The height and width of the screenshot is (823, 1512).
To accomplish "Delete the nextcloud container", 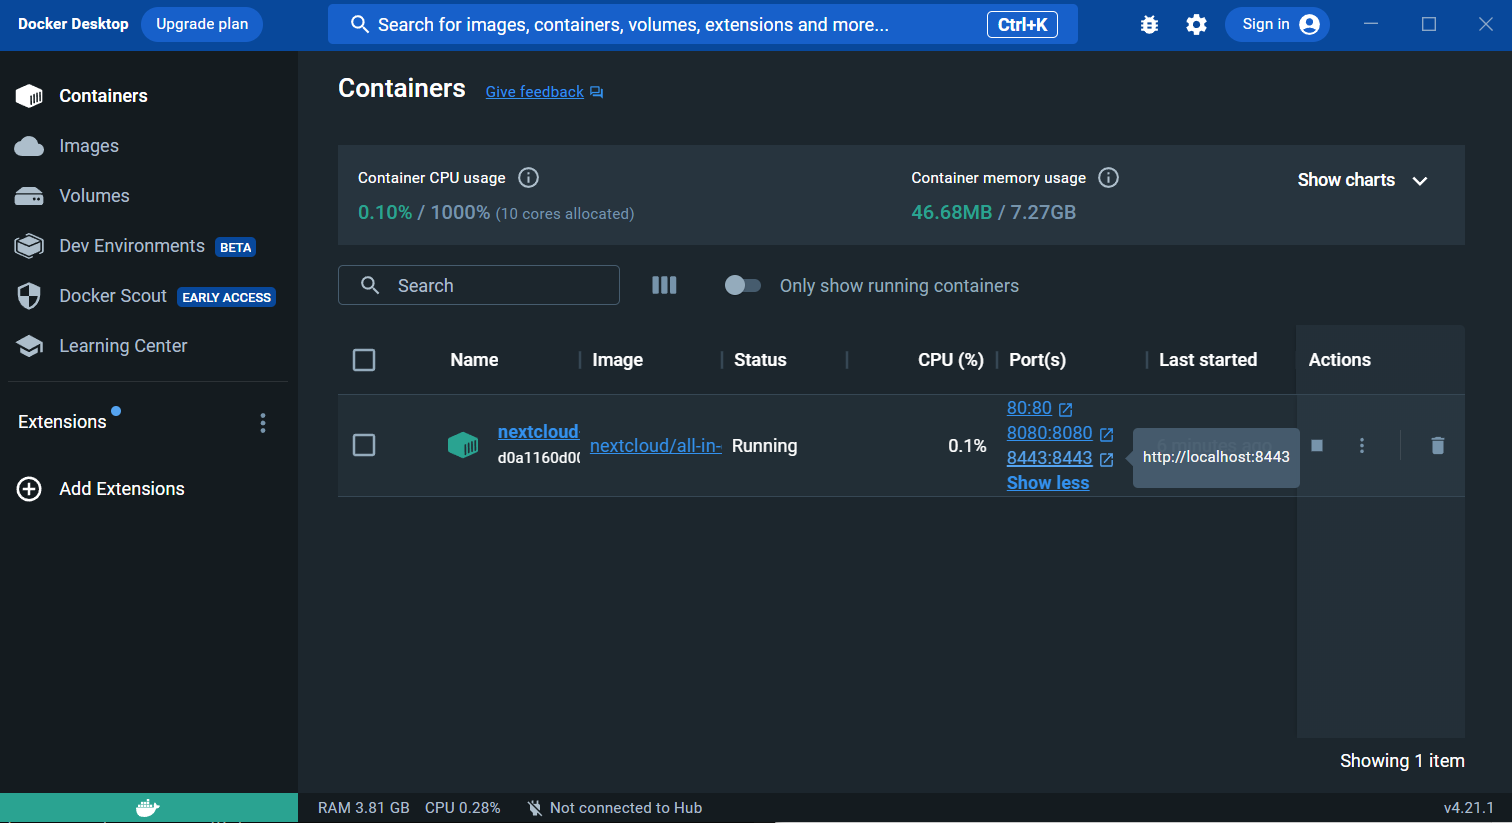I will 1437,445.
